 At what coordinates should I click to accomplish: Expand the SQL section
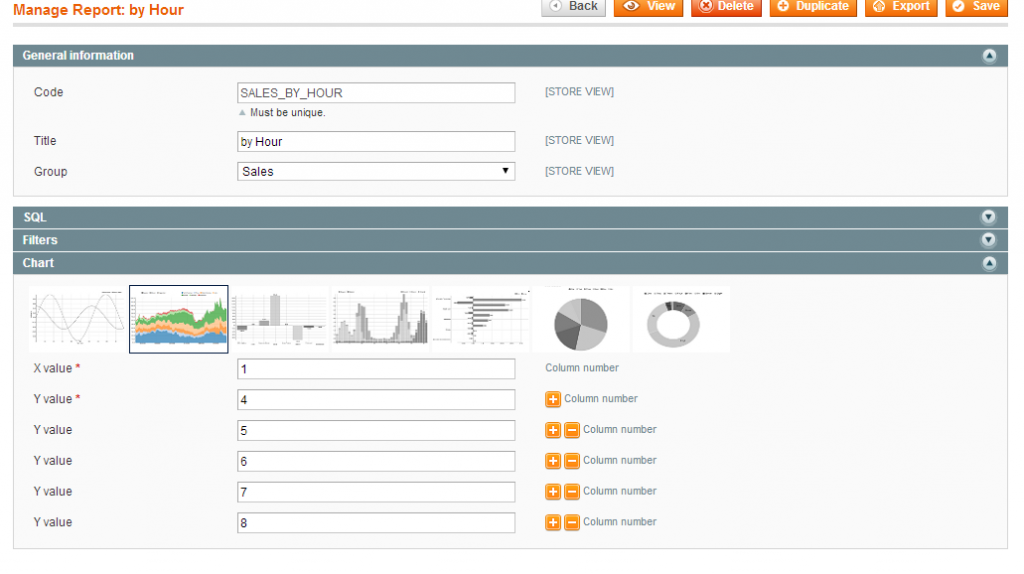point(989,217)
